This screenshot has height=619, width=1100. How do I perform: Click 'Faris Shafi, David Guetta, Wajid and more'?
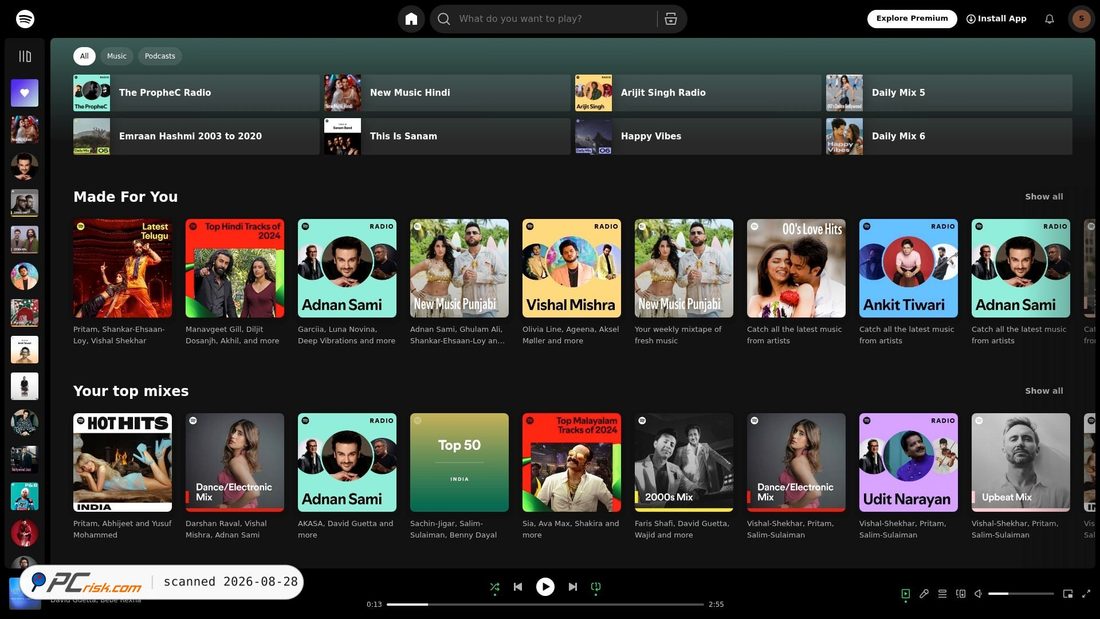pyautogui.click(x=682, y=529)
